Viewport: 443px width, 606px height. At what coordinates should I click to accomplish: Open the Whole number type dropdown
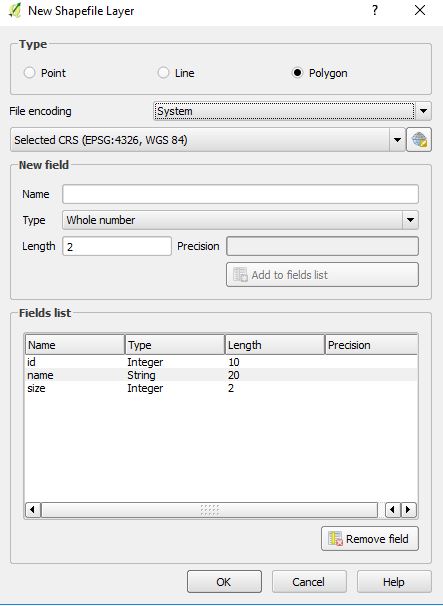240,220
